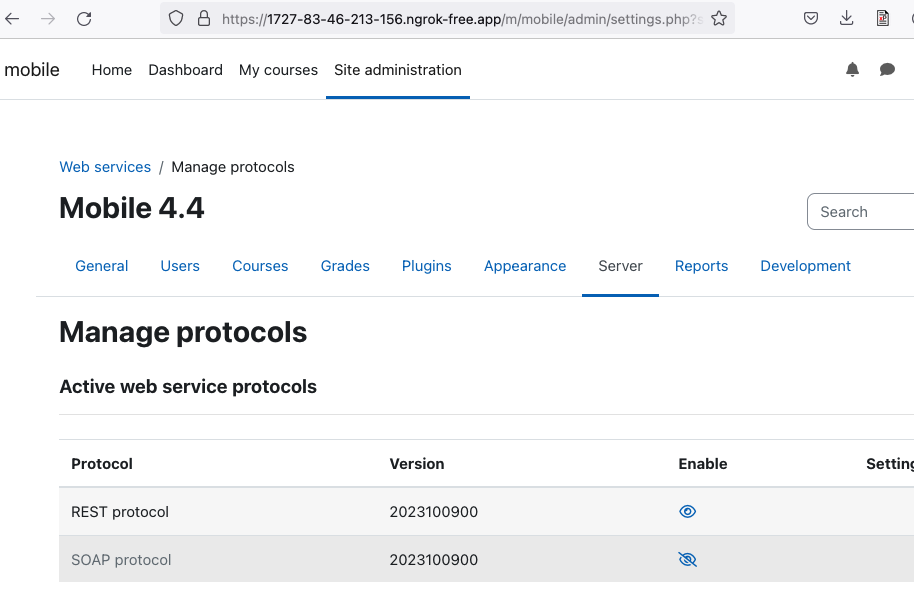Open the Reports tab
The image size is (914, 602).
(x=701, y=266)
